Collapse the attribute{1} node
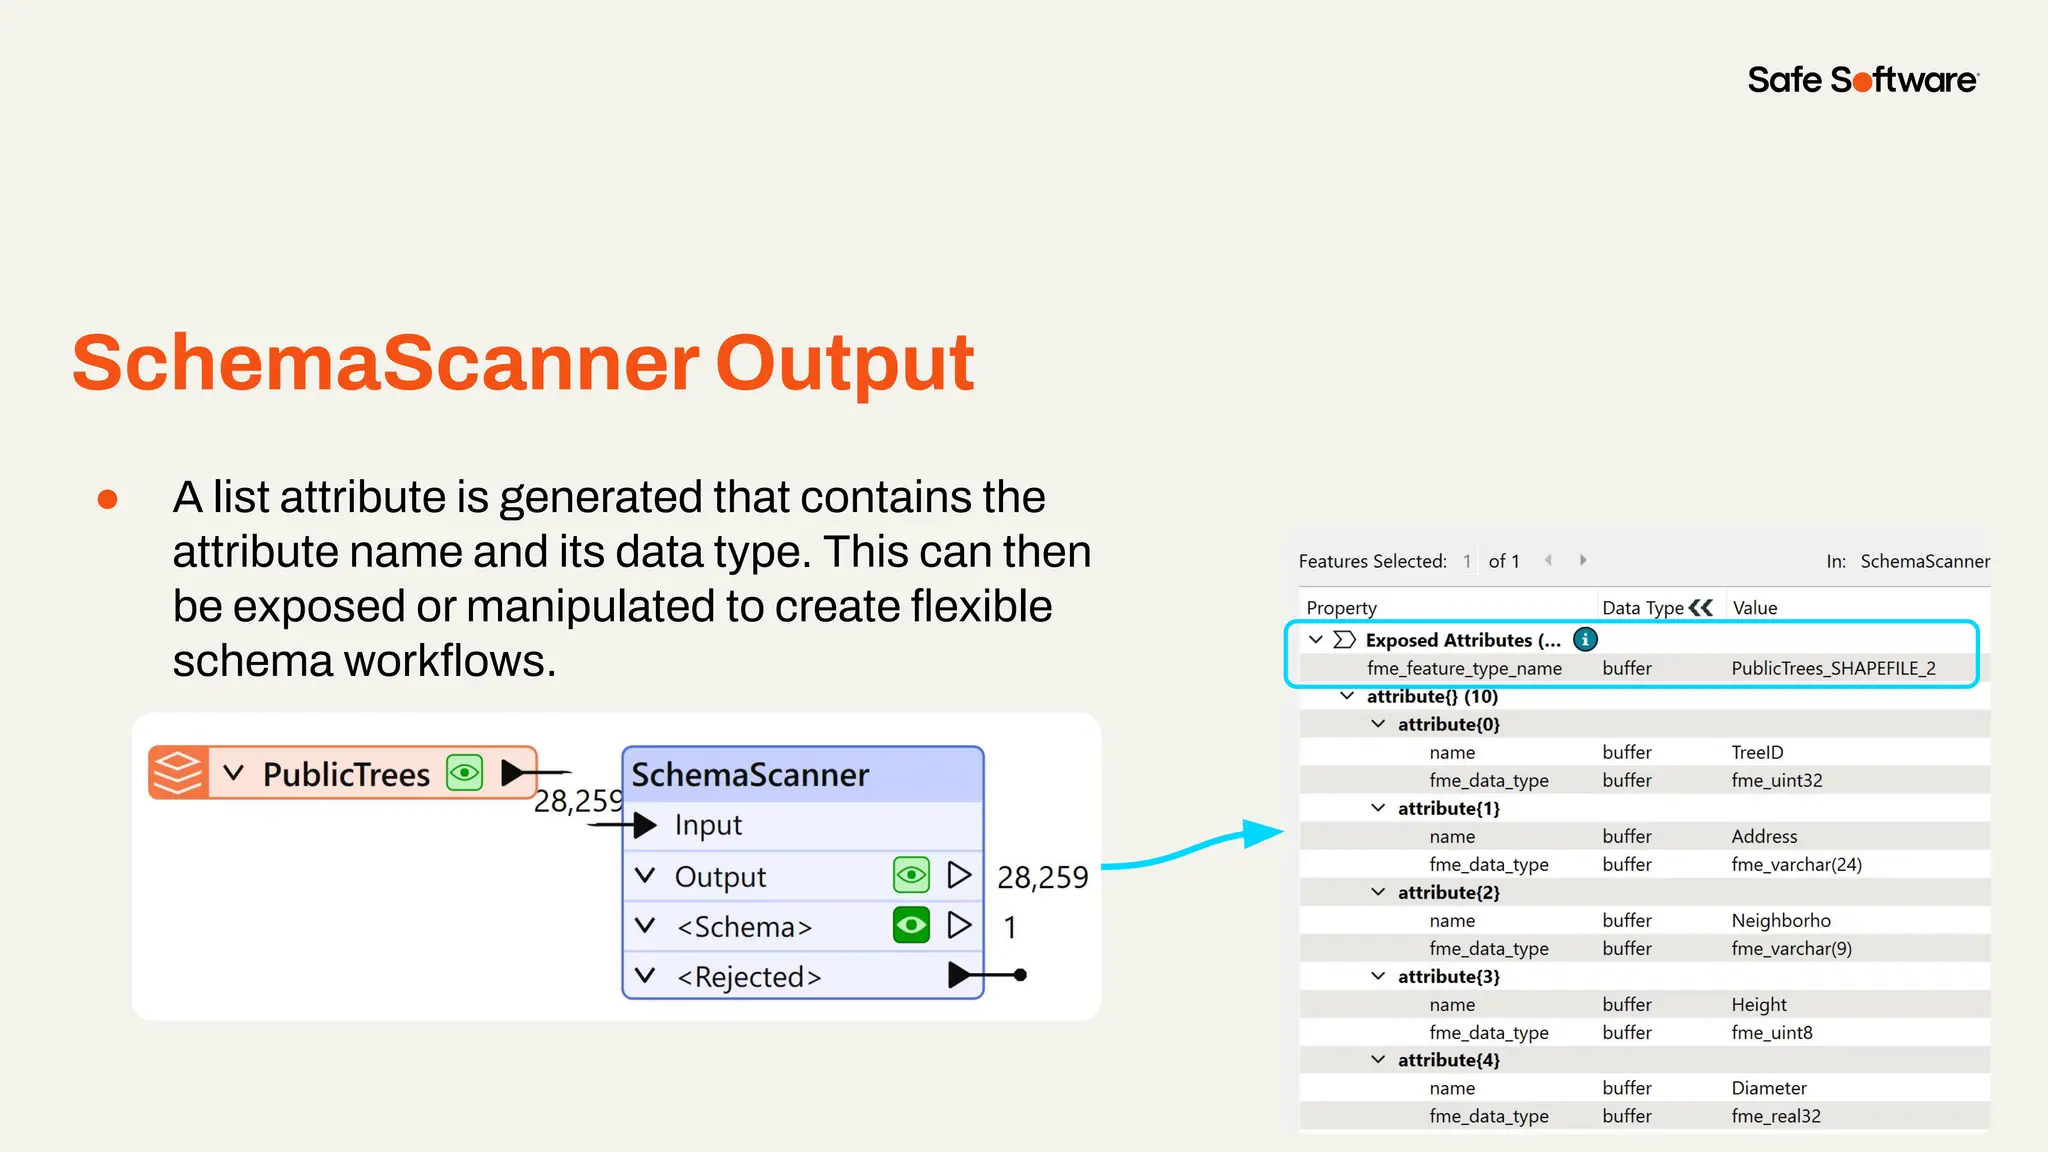This screenshot has width=2048, height=1152. [1378, 808]
